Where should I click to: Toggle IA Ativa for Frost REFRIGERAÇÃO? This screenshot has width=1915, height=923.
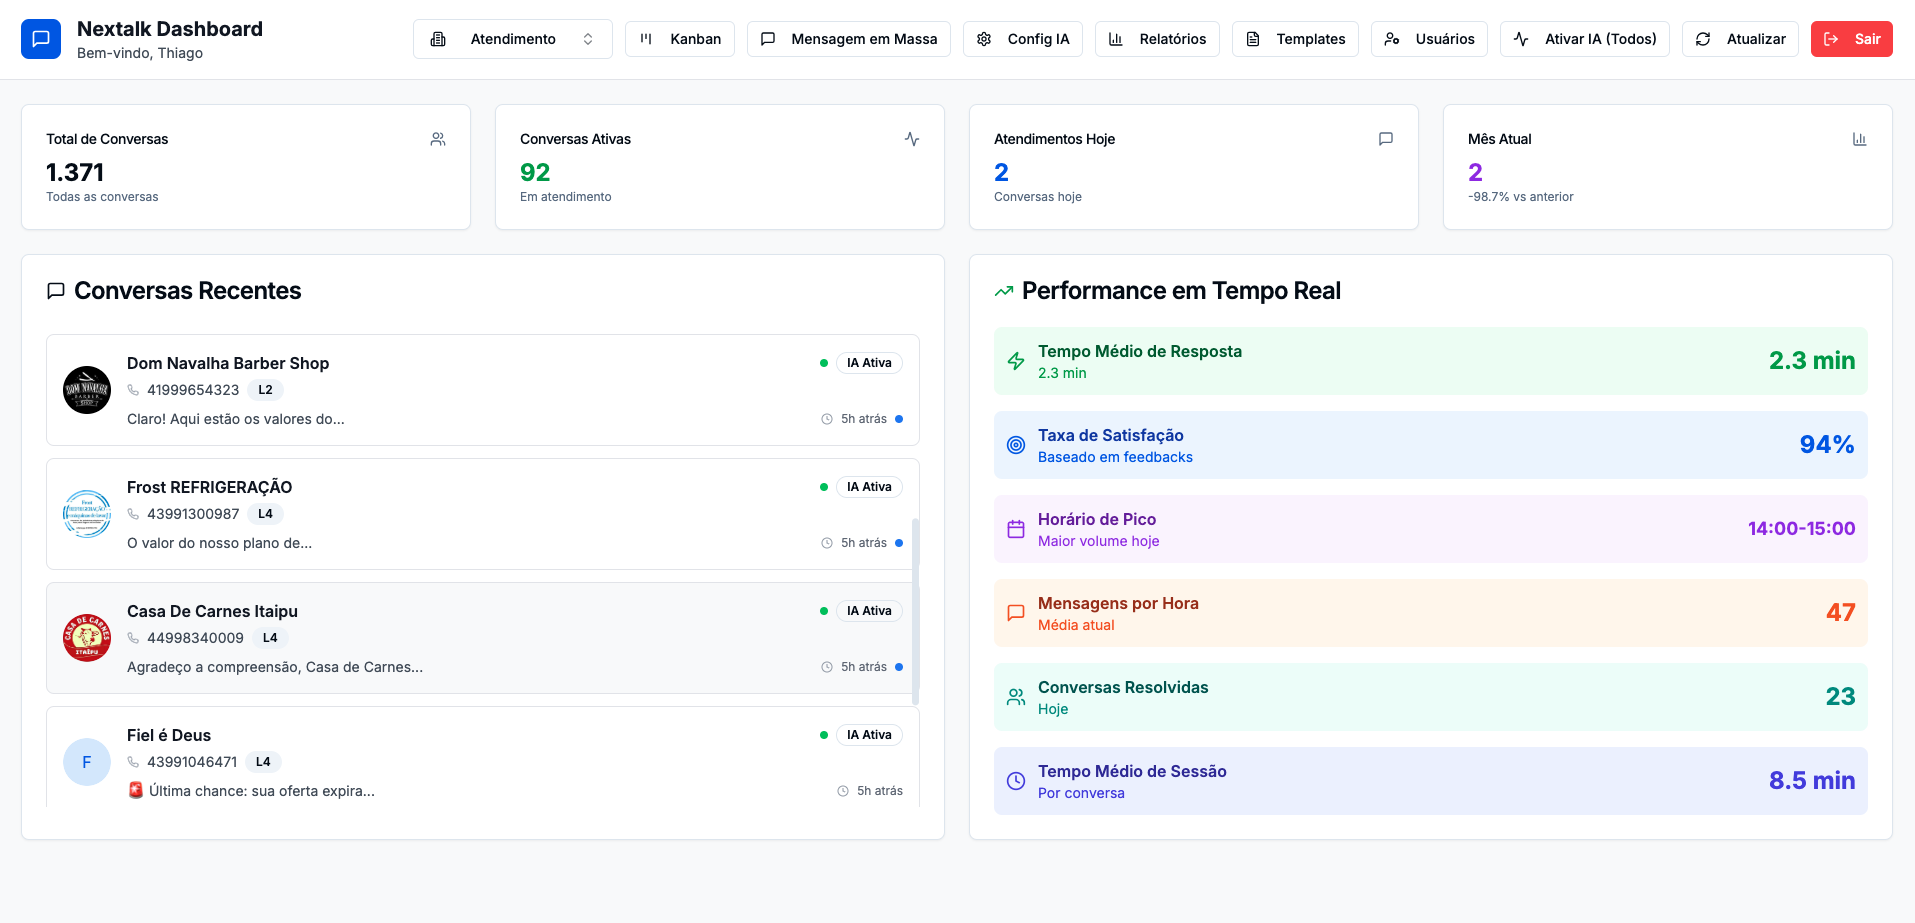pyautogui.click(x=869, y=486)
